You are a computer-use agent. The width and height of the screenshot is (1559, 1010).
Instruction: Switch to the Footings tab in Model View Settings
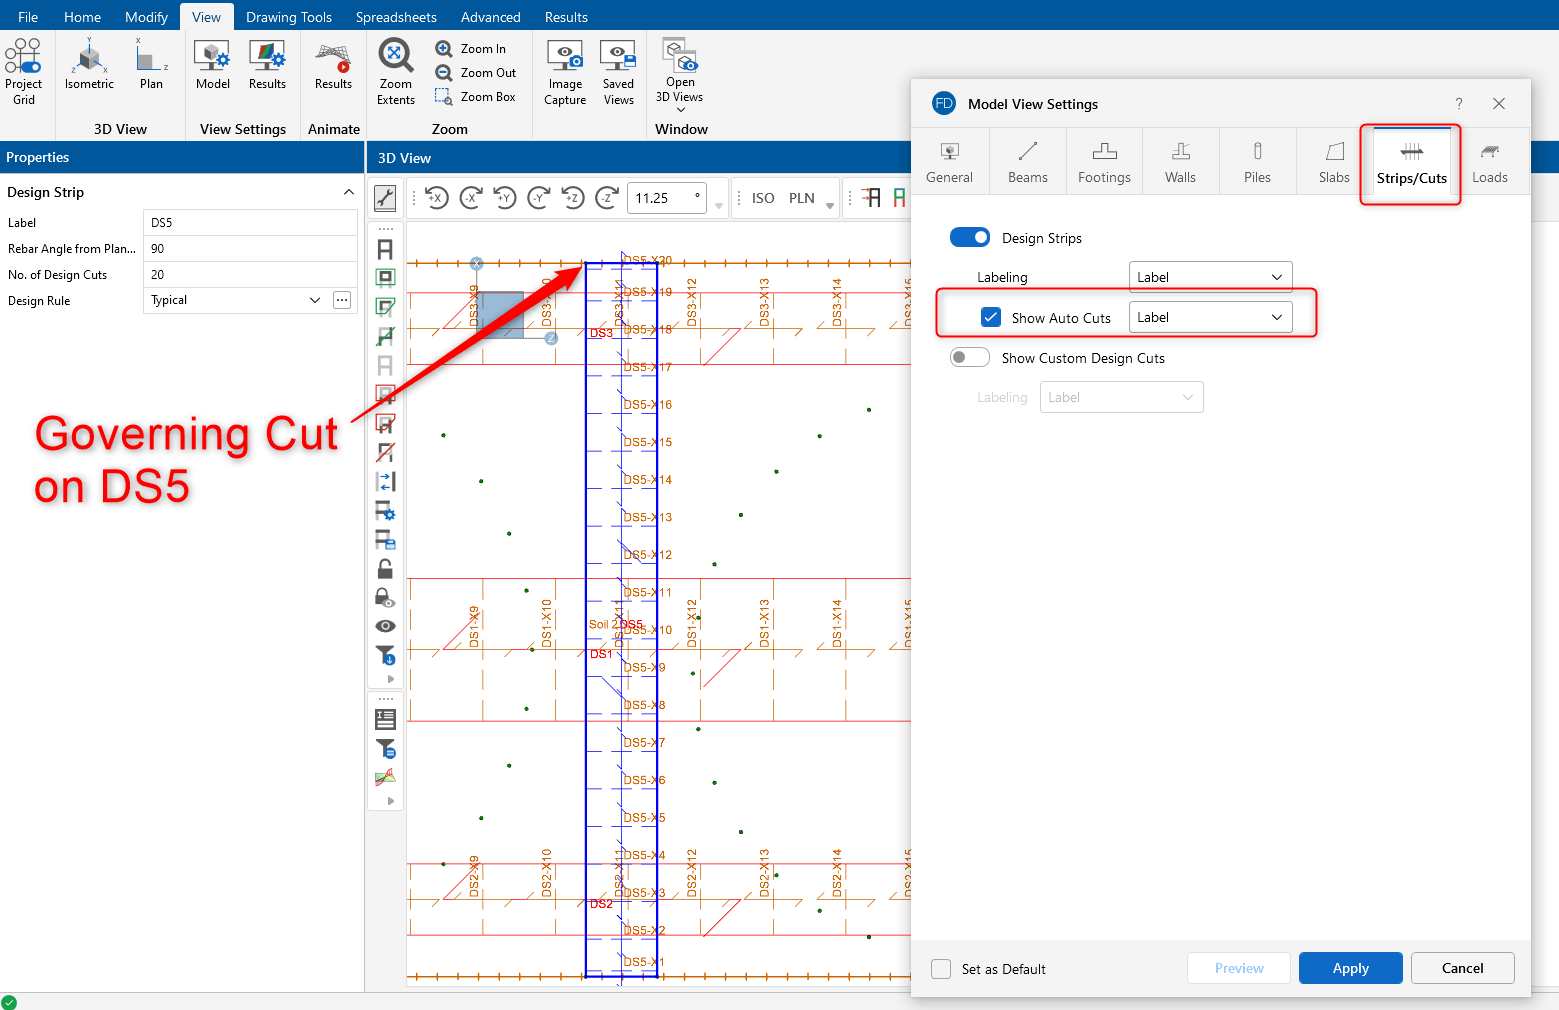click(x=1104, y=160)
